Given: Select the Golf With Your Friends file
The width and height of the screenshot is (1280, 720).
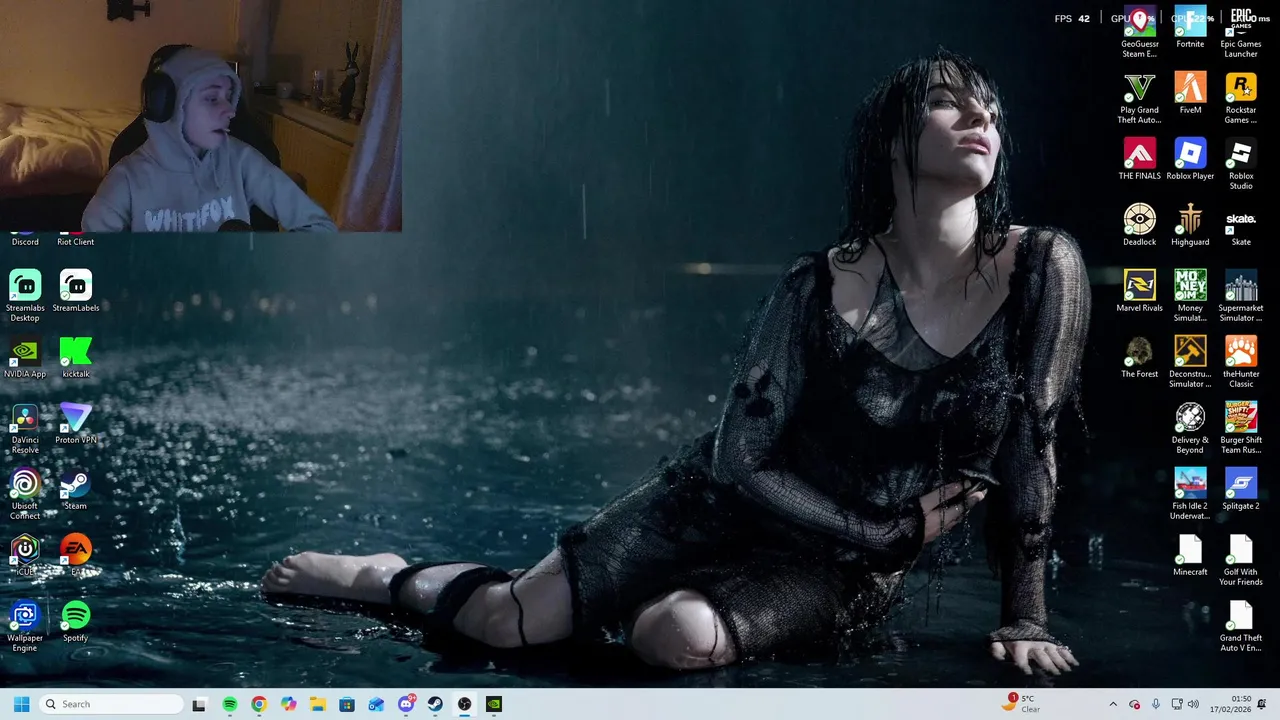Looking at the screenshot, I should point(1241,560).
